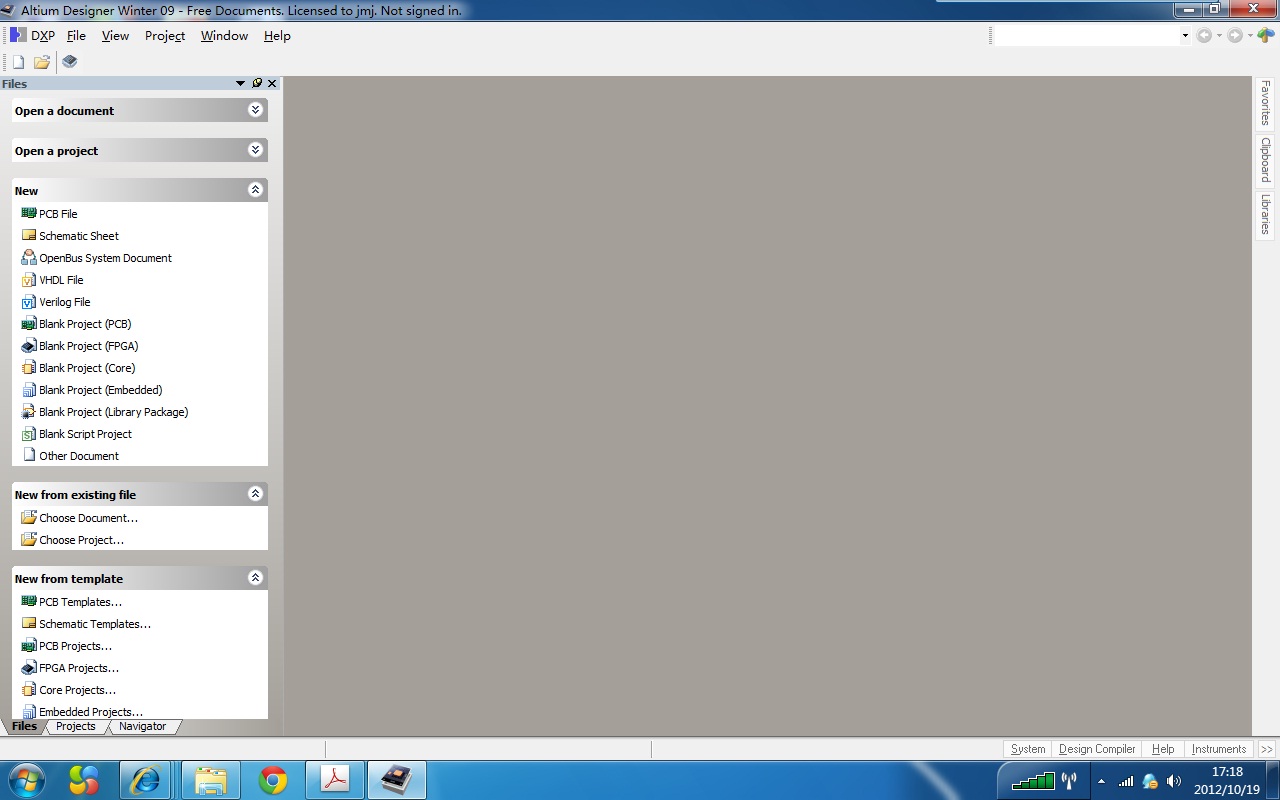Image resolution: width=1280 pixels, height=800 pixels.
Task: Switch to the Navigator tab
Action: [x=143, y=726]
